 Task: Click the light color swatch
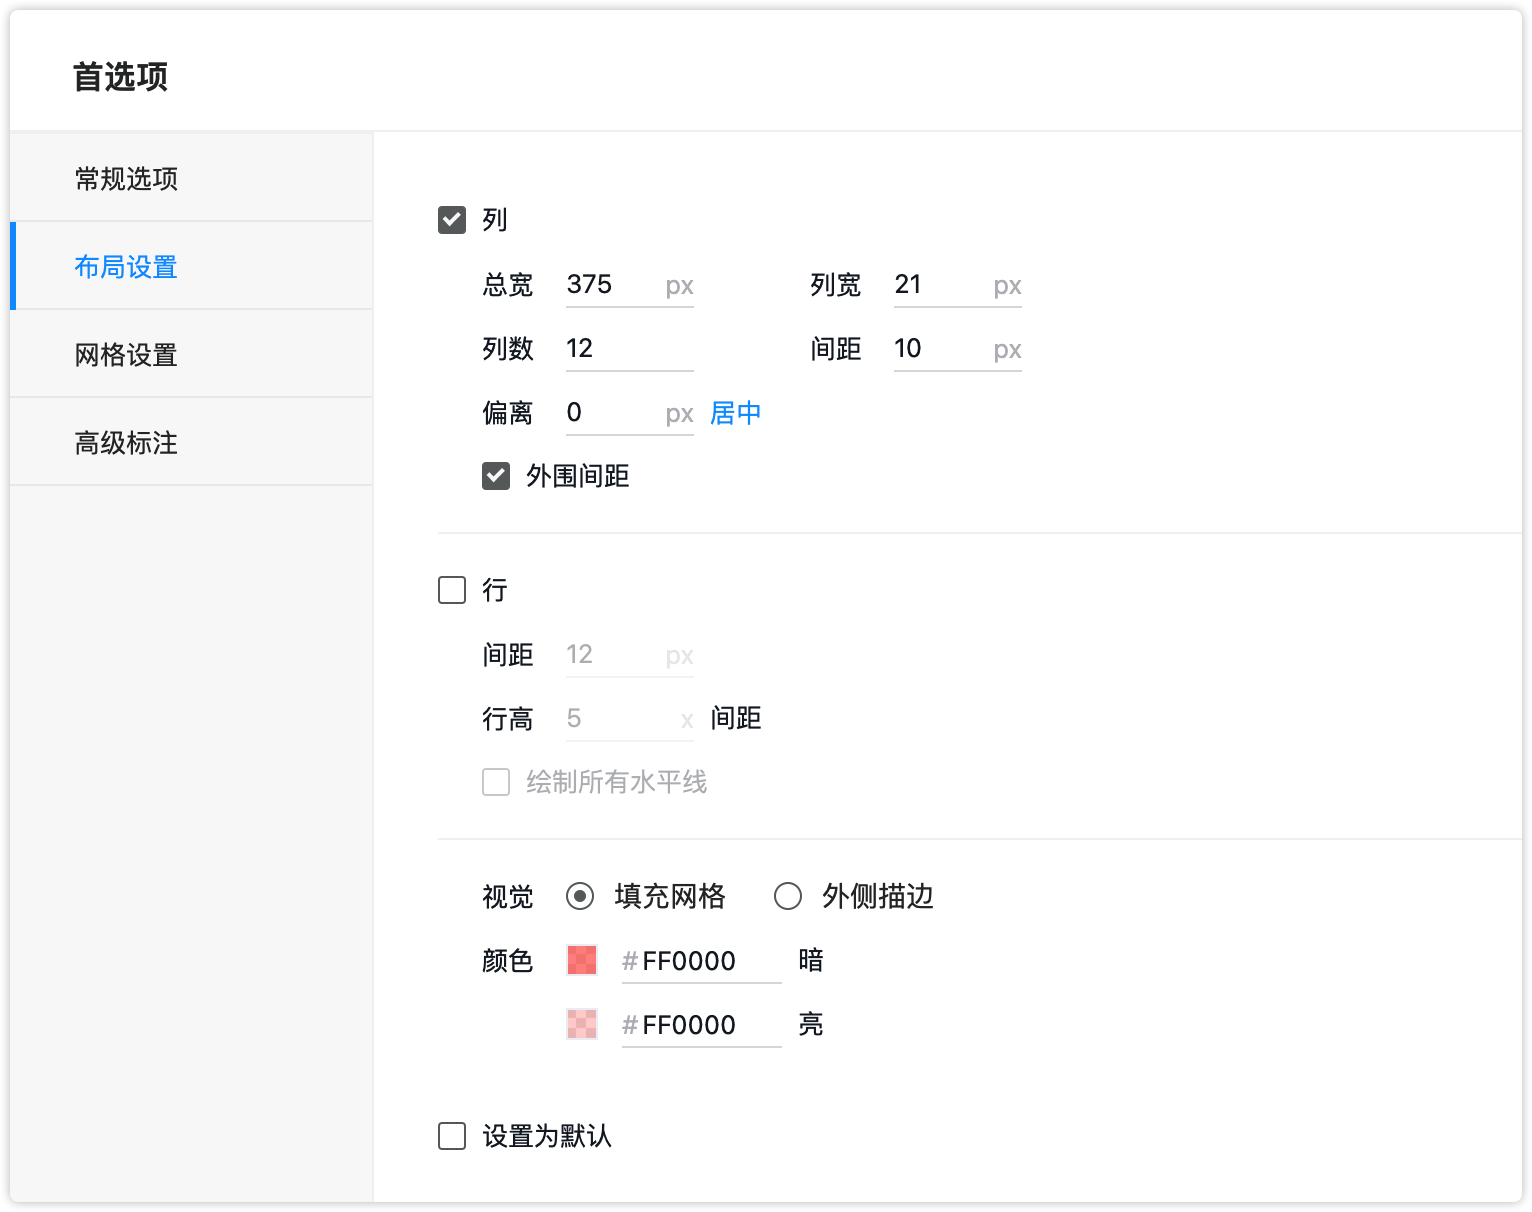click(x=582, y=1024)
